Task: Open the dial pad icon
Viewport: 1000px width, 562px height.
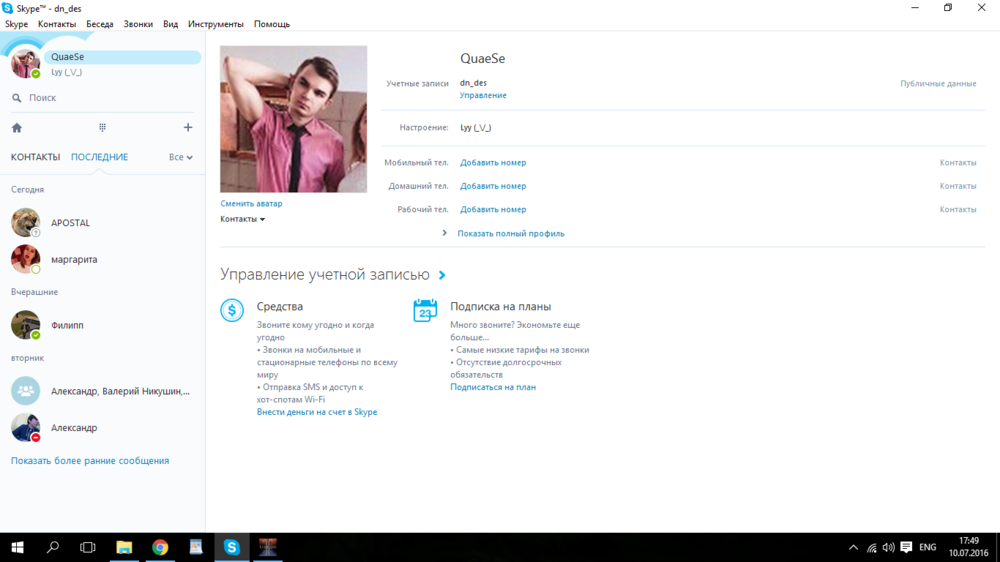Action: [x=102, y=128]
